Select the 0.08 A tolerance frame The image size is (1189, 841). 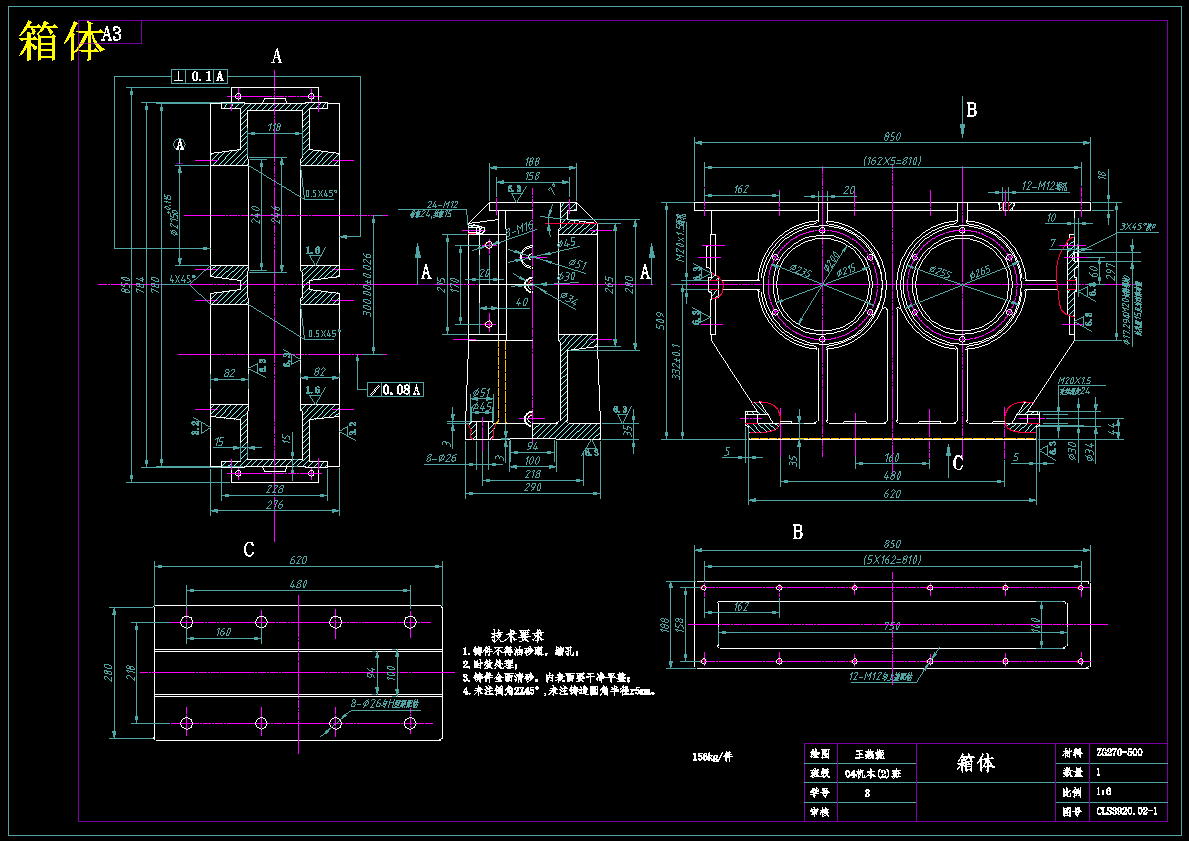coord(396,390)
